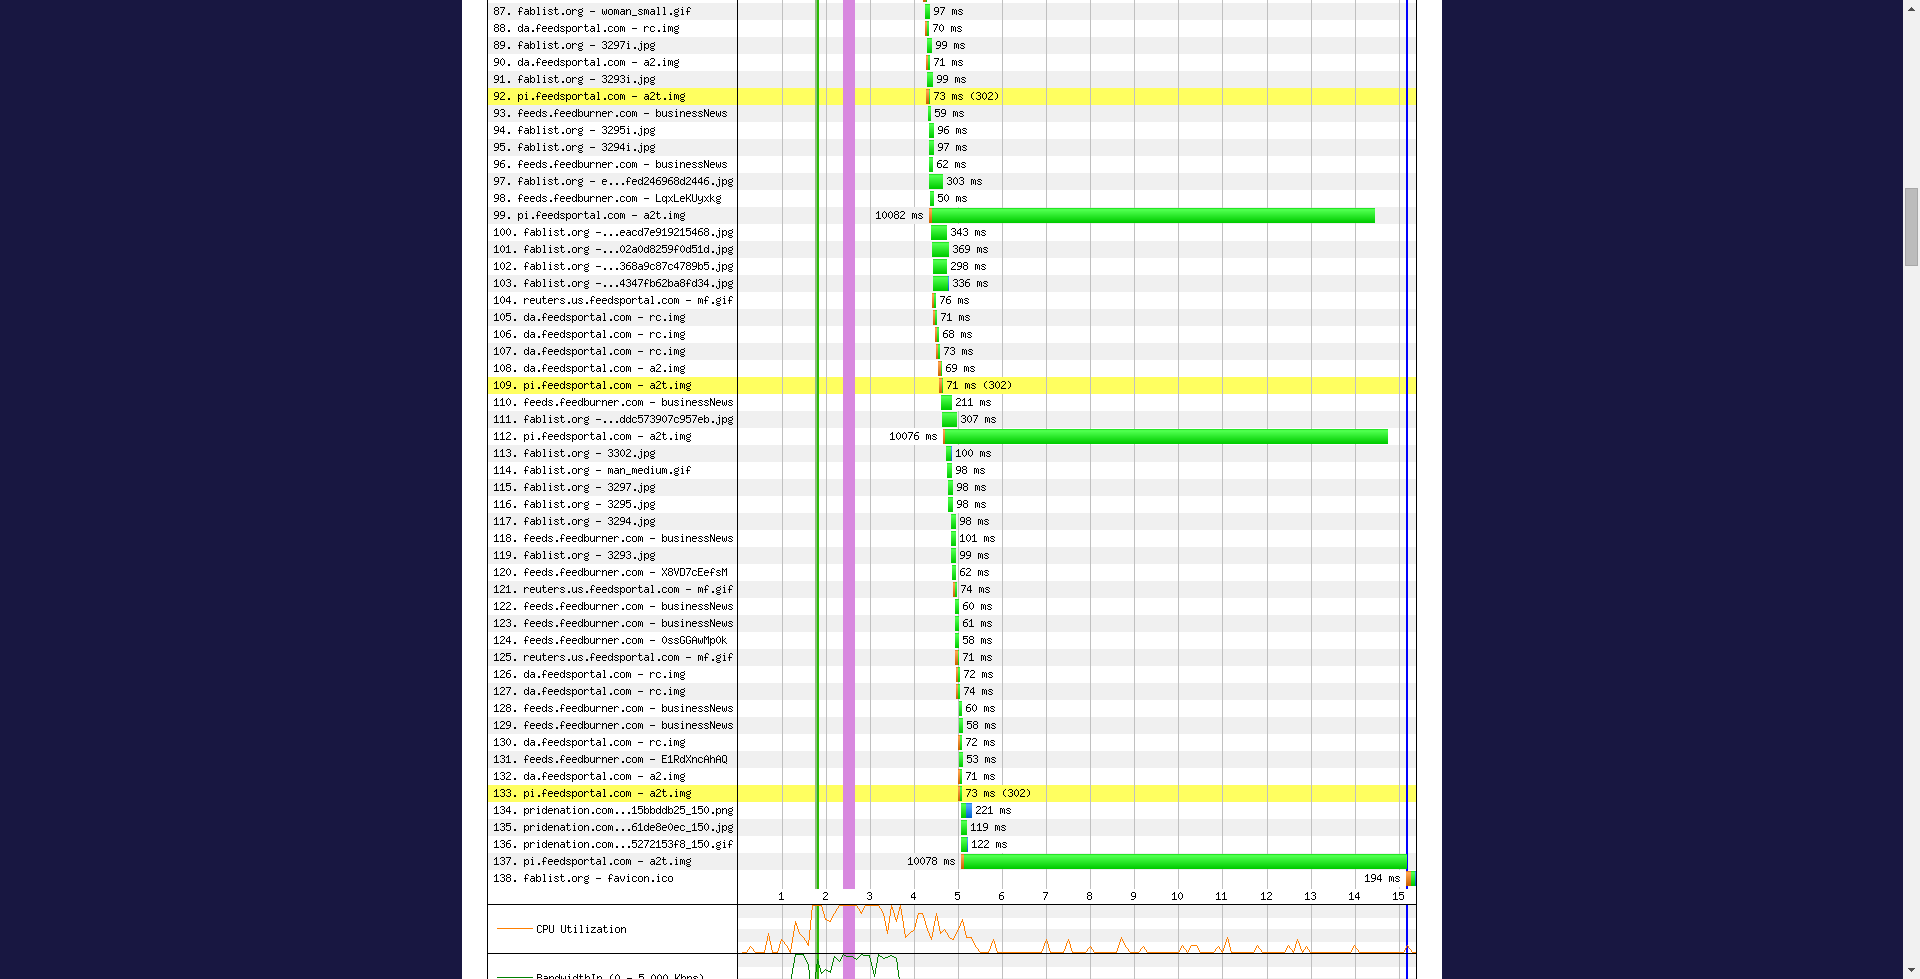Click the 10076 ms bar of request 112

pyautogui.click(x=1165, y=437)
